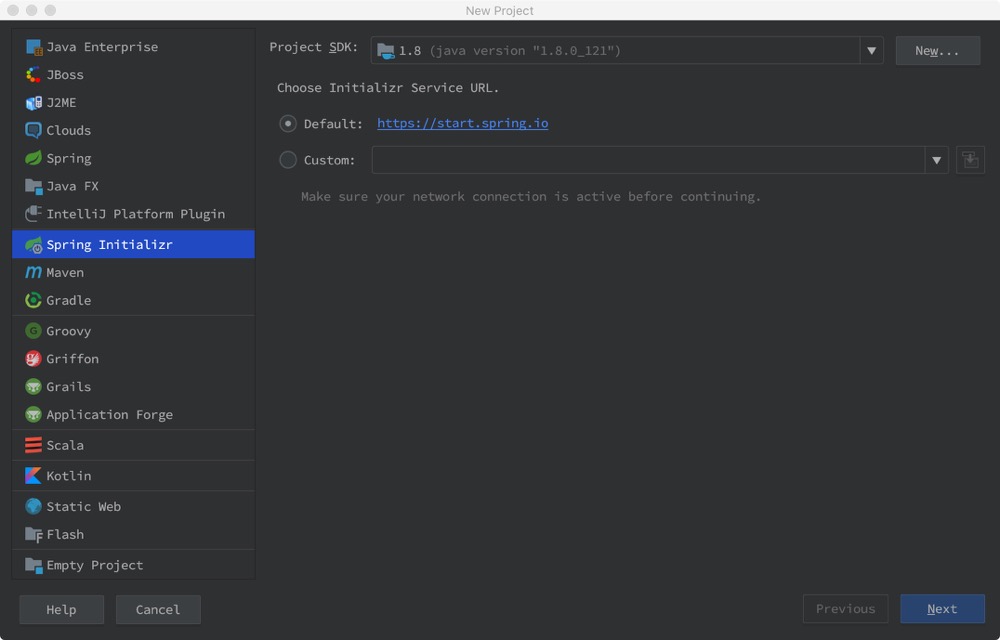Click the Grails icon
Screen dimensions: 1000x640
pos(34,387)
